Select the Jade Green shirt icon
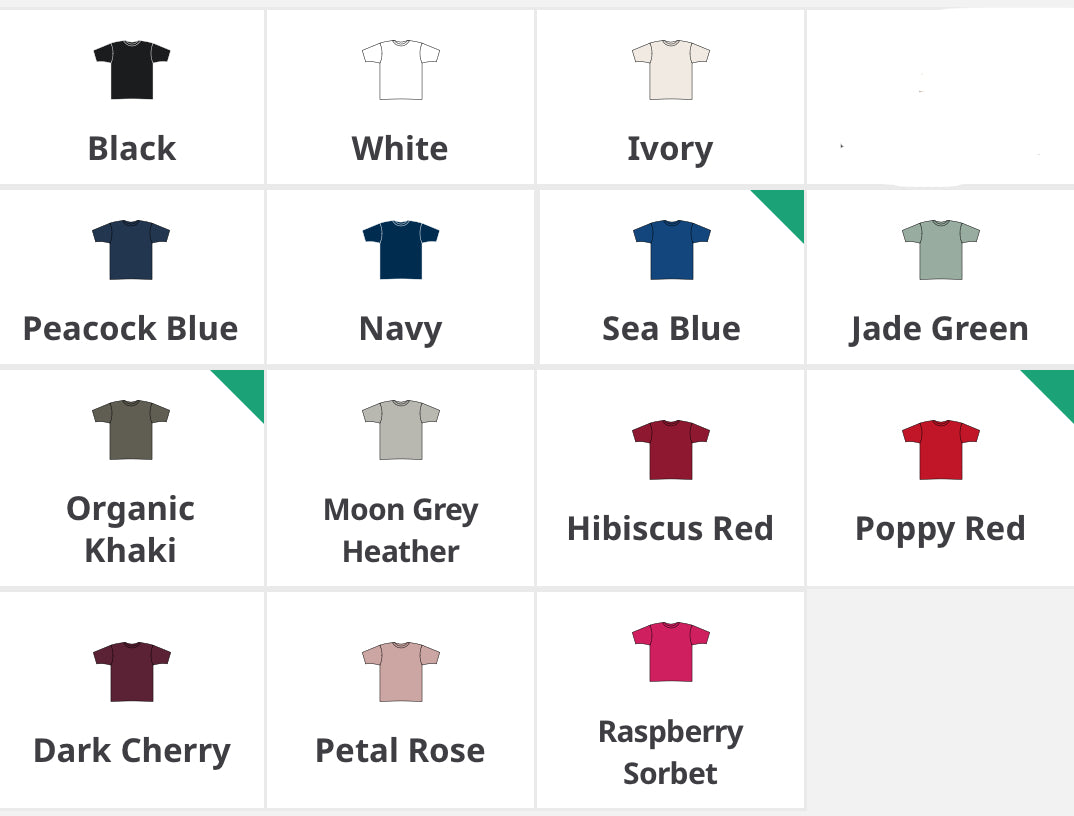Image resolution: width=1074 pixels, height=816 pixels. (x=940, y=250)
